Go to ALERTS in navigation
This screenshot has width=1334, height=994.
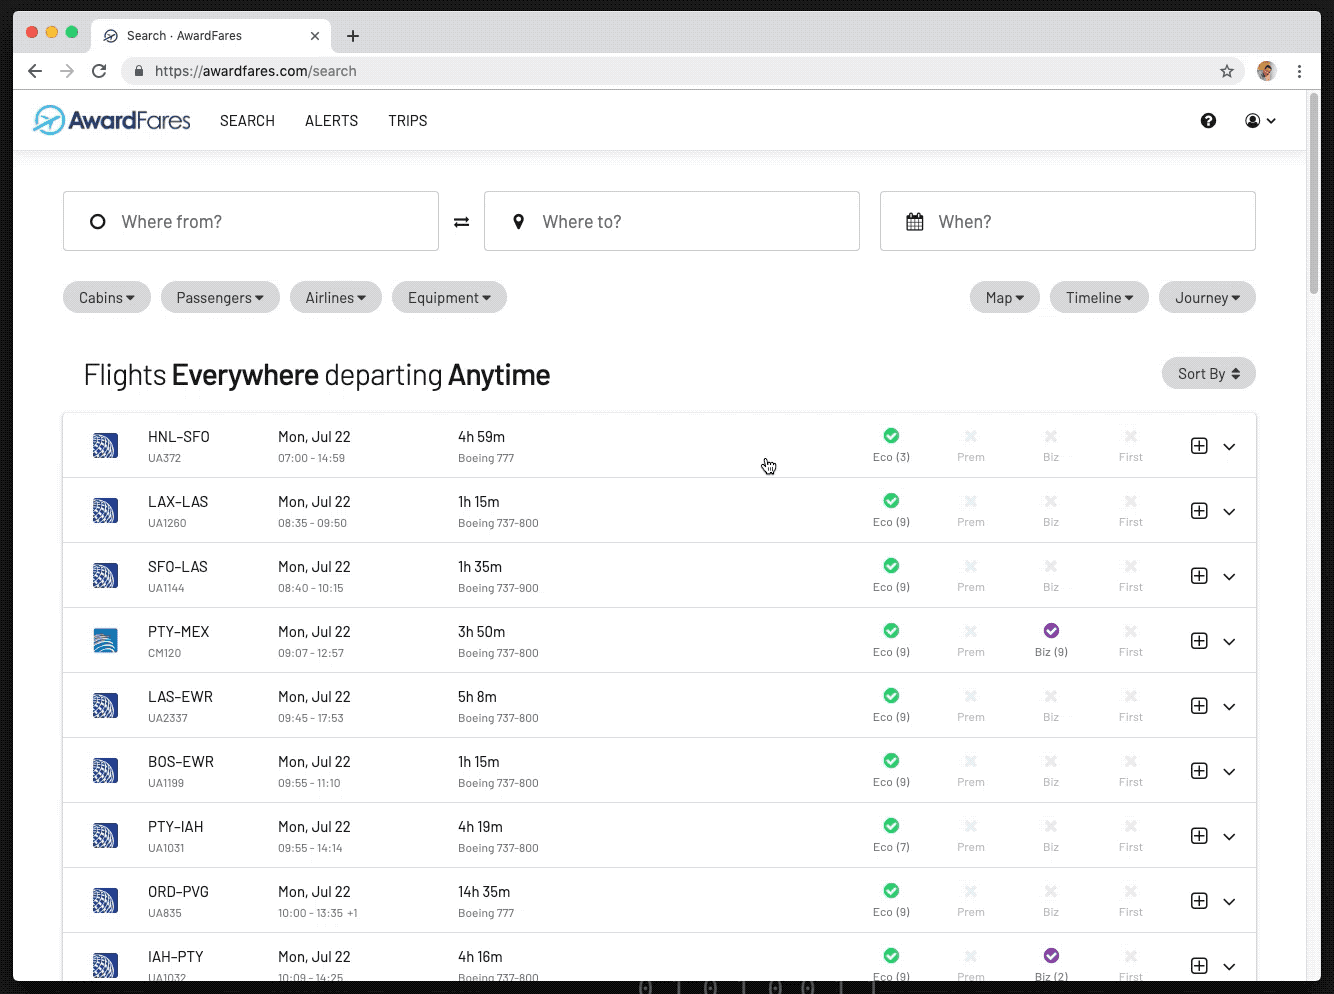coord(331,121)
